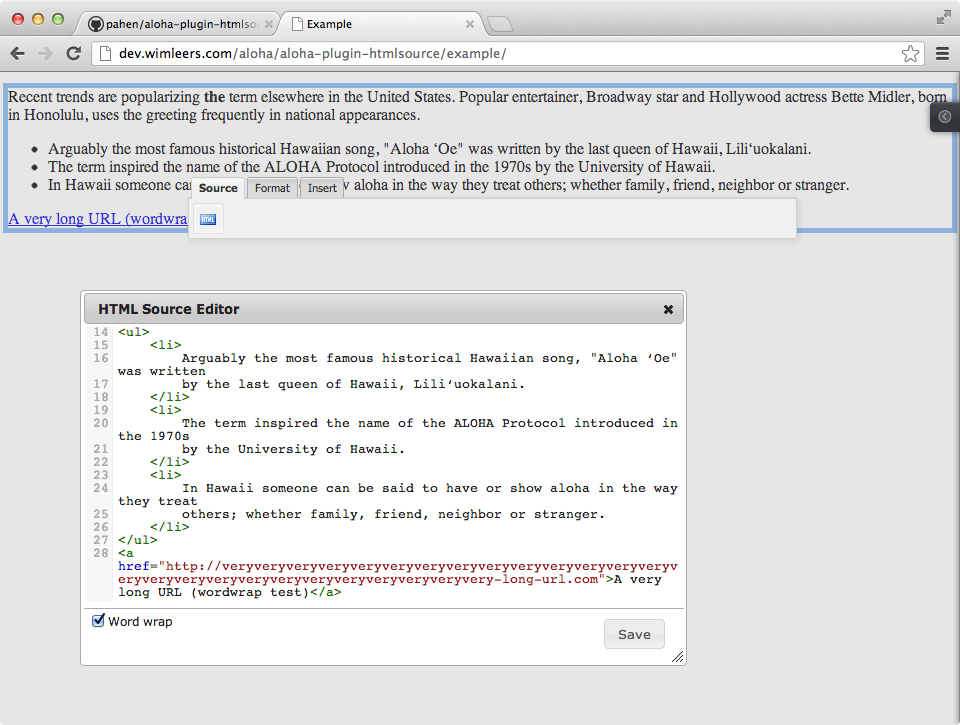This screenshot has height=725, width=960.
Task: Close the pahen/aloha-plugin-htmlsource tab
Action: click(x=269, y=24)
